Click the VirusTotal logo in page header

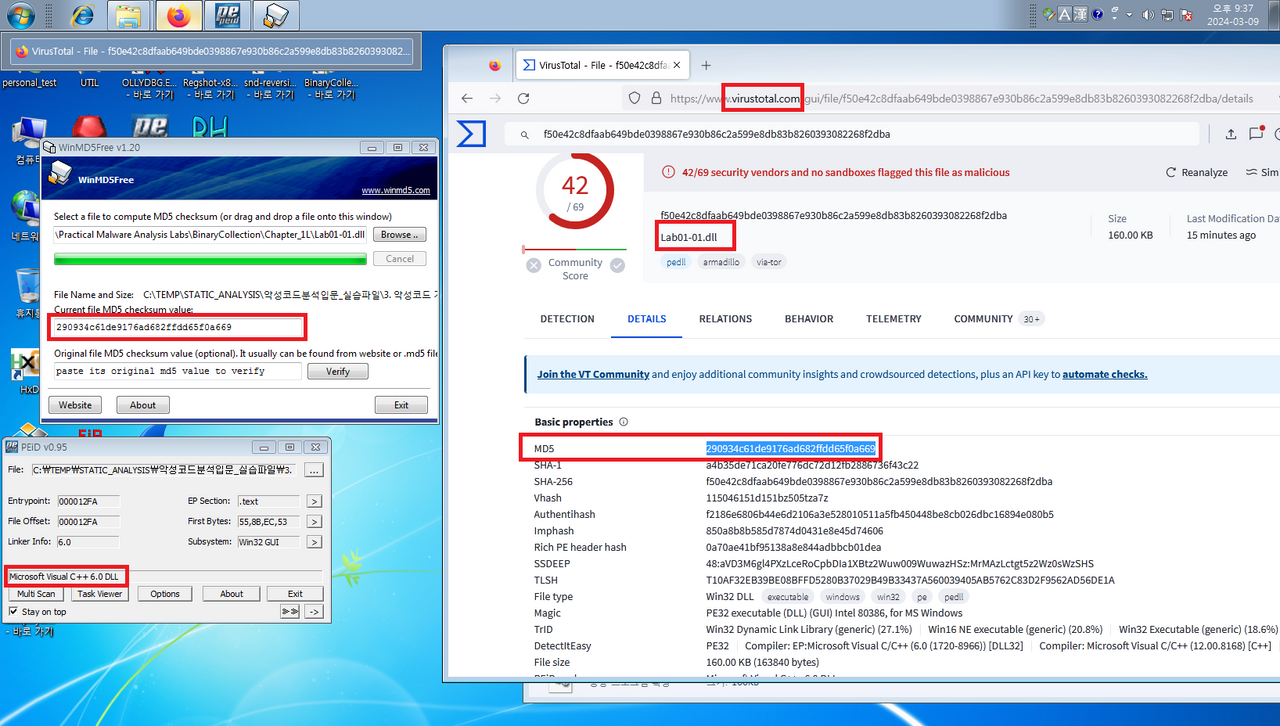[x=471, y=134]
